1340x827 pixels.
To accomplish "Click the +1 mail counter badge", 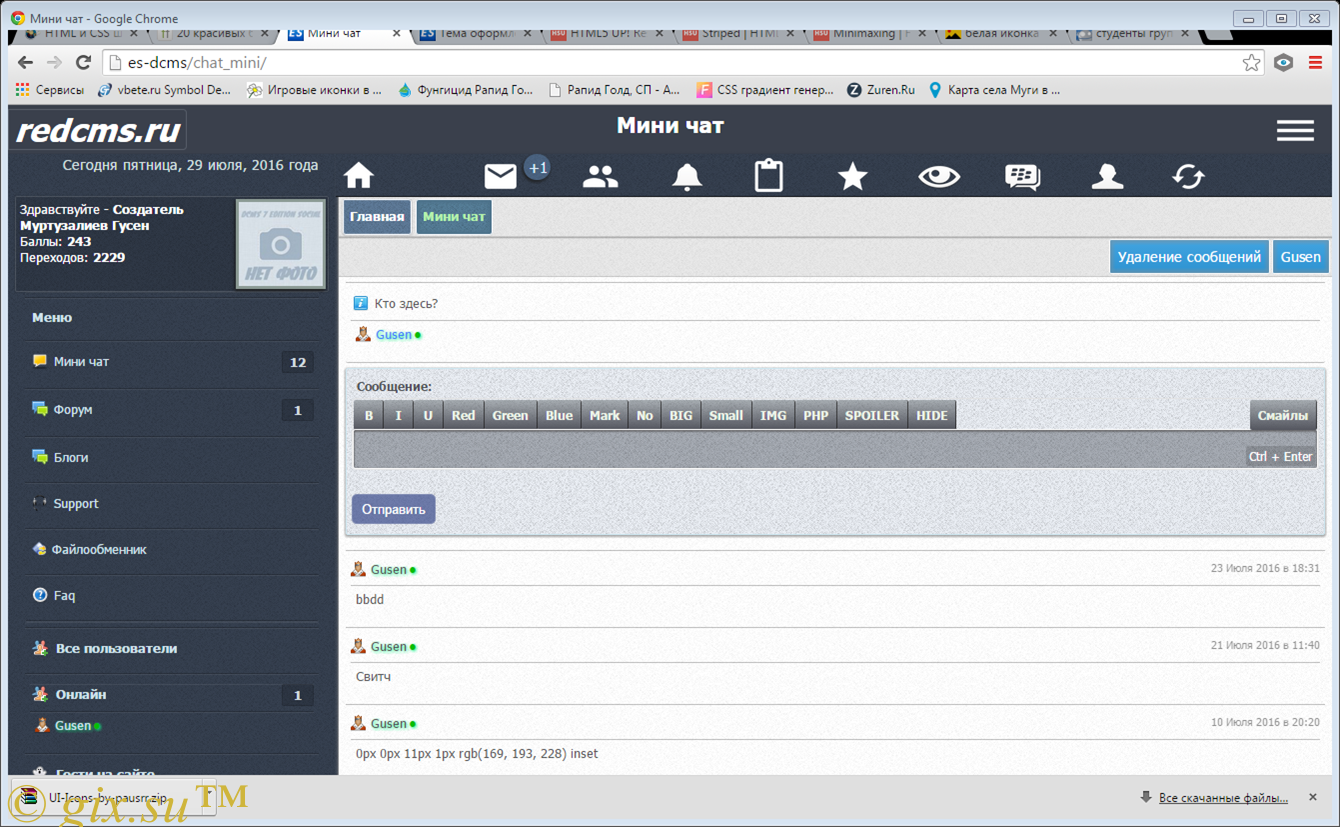I will click(538, 168).
